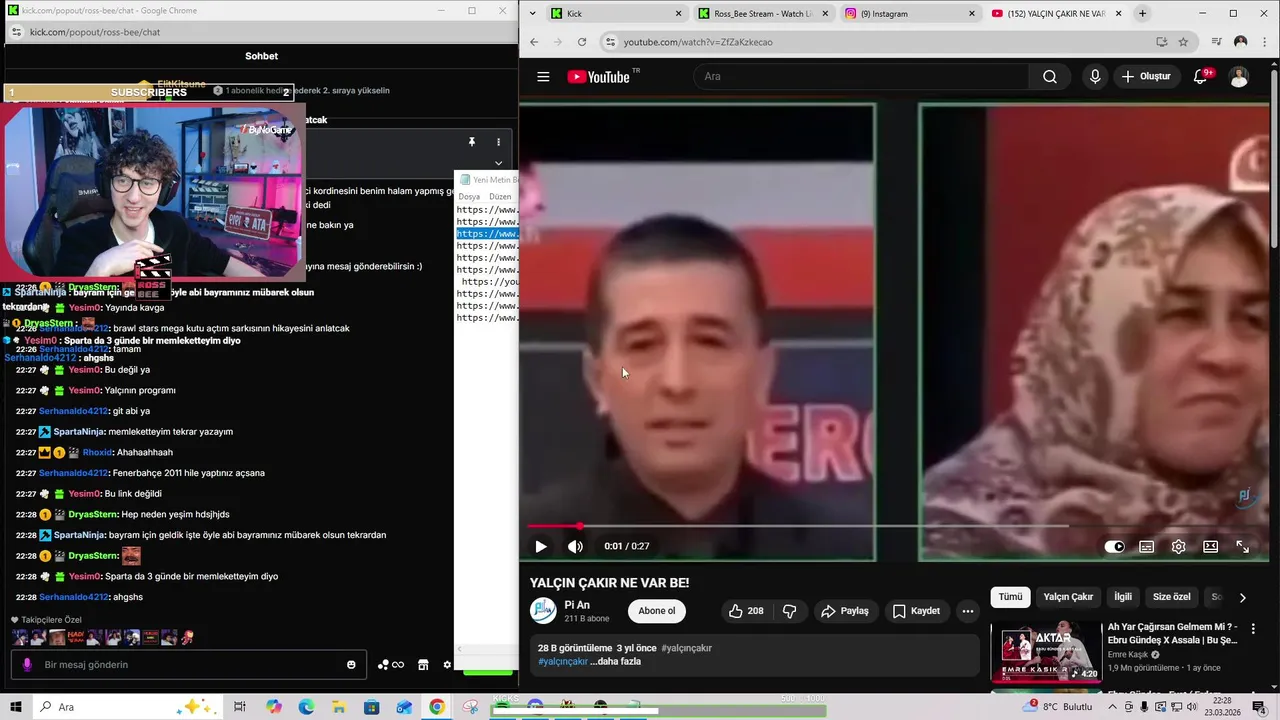Image resolution: width=1280 pixels, height=720 pixels.
Task: Mute the YouTube video volume
Action: pos(575,546)
